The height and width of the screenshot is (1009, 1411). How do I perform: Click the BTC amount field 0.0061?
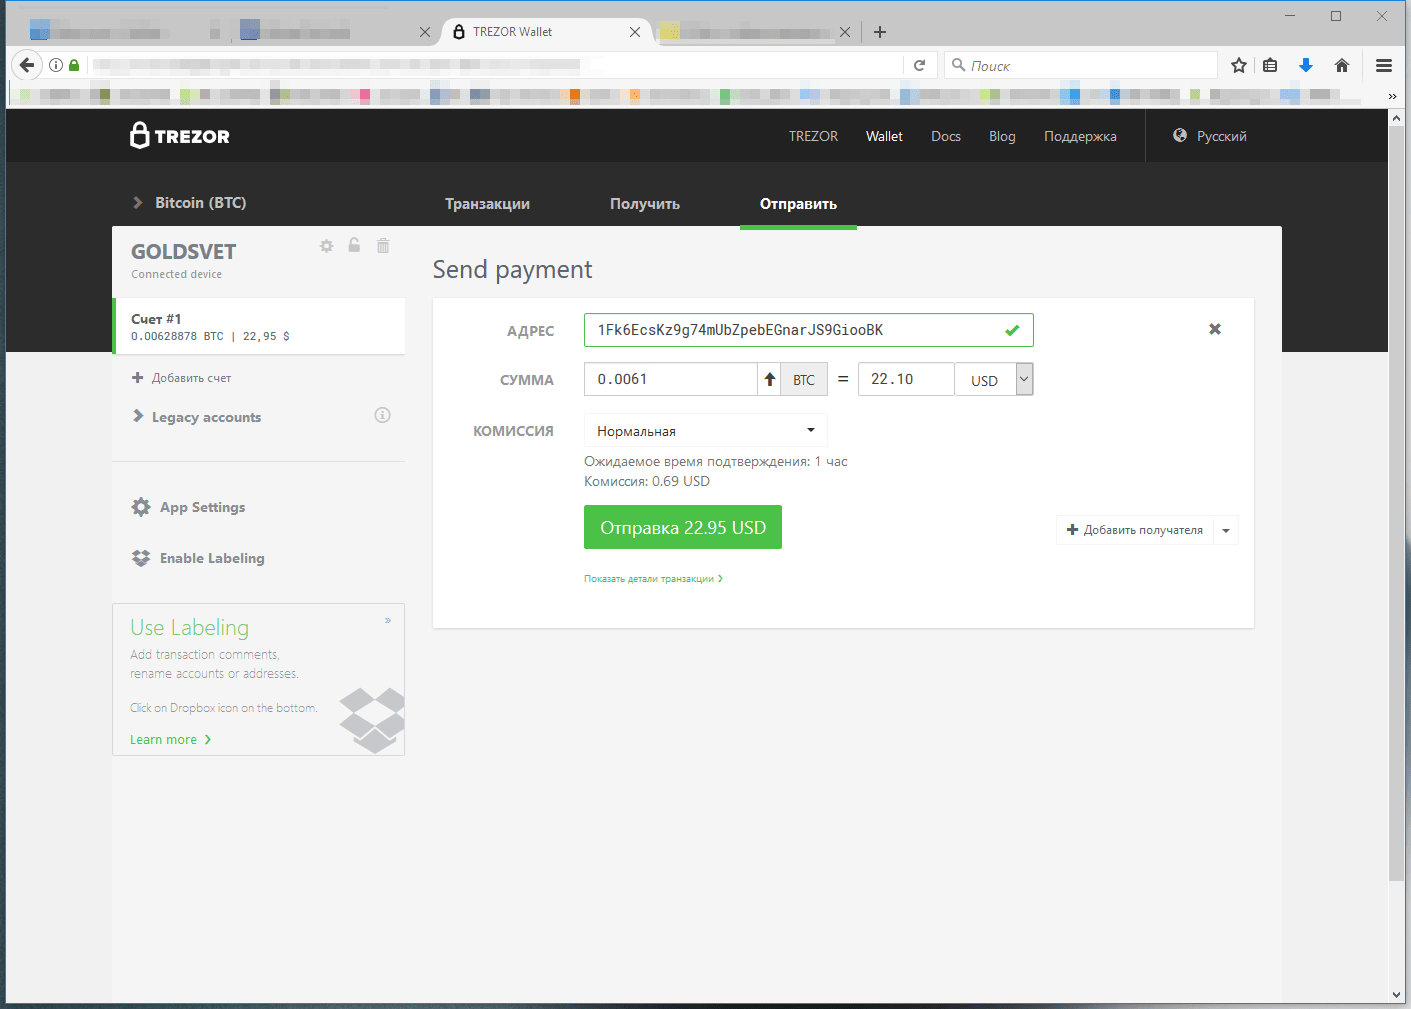(x=671, y=379)
